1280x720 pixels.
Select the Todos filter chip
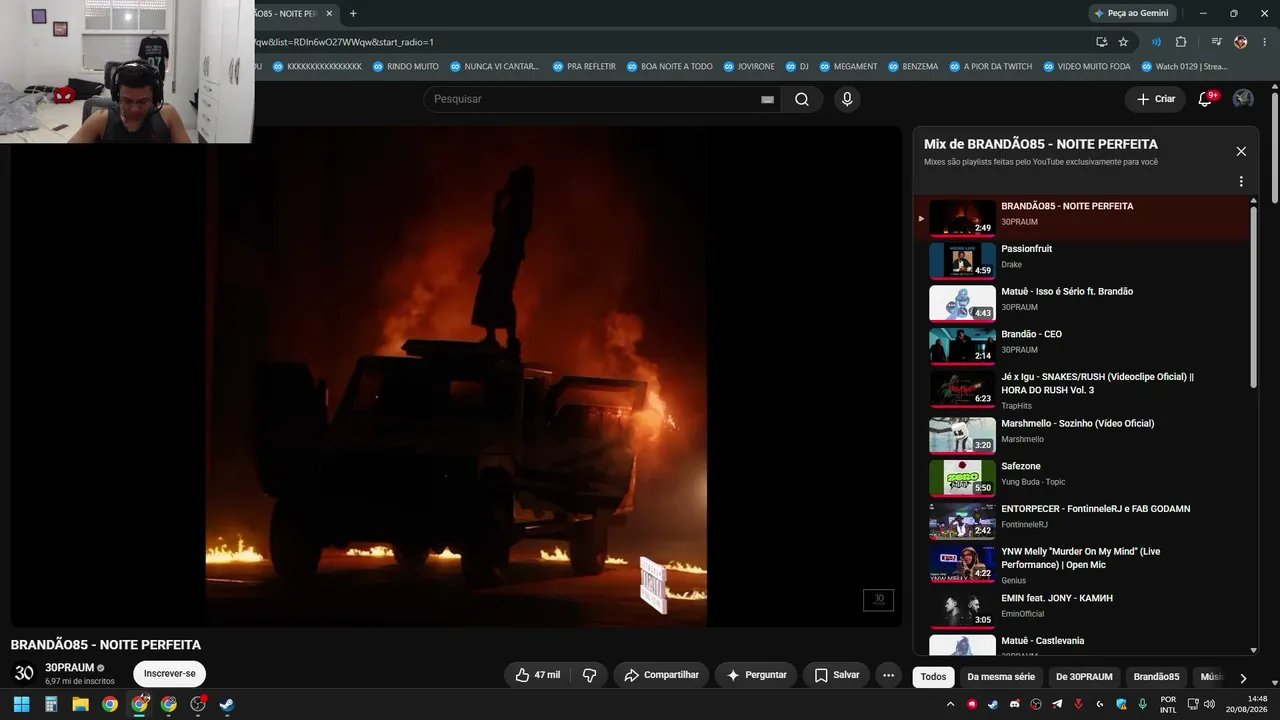click(x=933, y=677)
